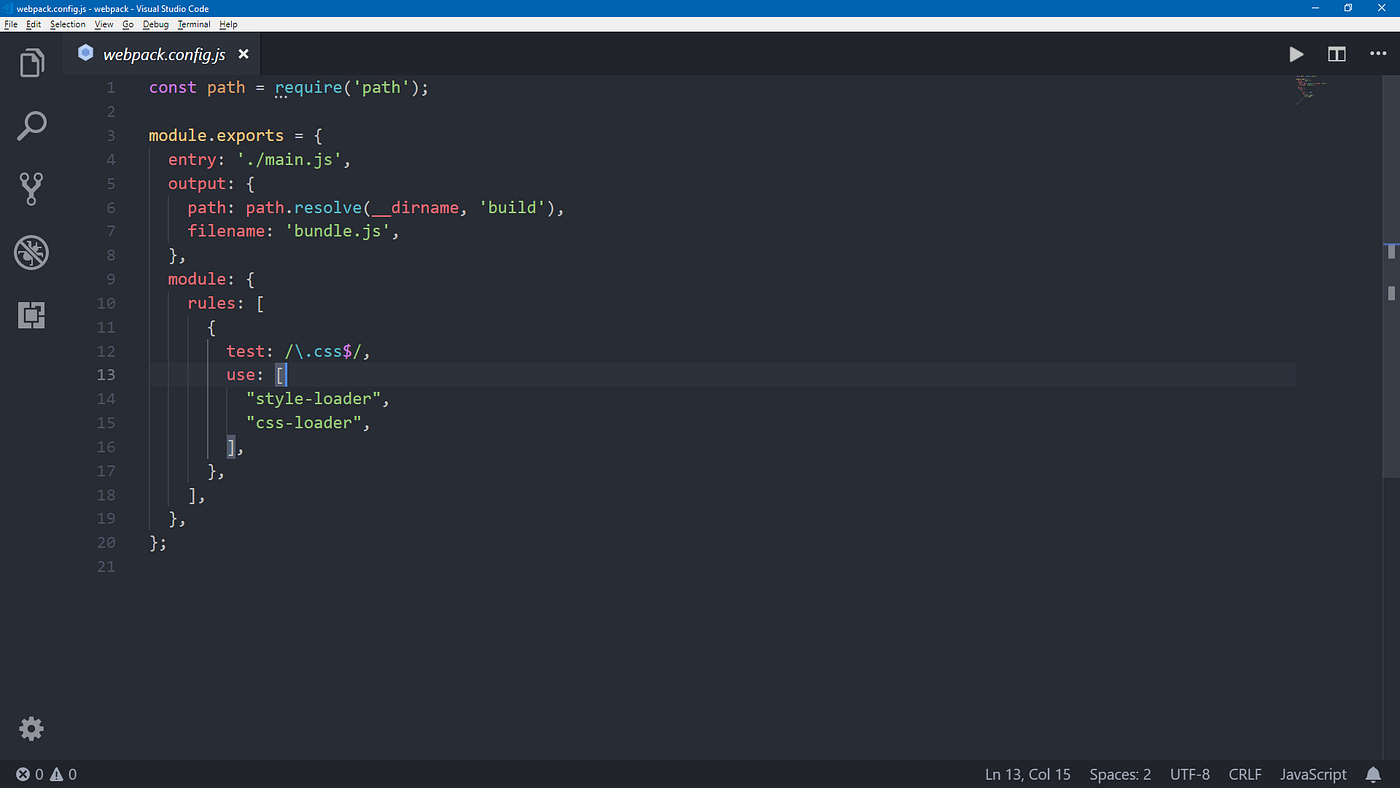Open the File menu
The height and width of the screenshot is (788, 1400).
coord(10,24)
